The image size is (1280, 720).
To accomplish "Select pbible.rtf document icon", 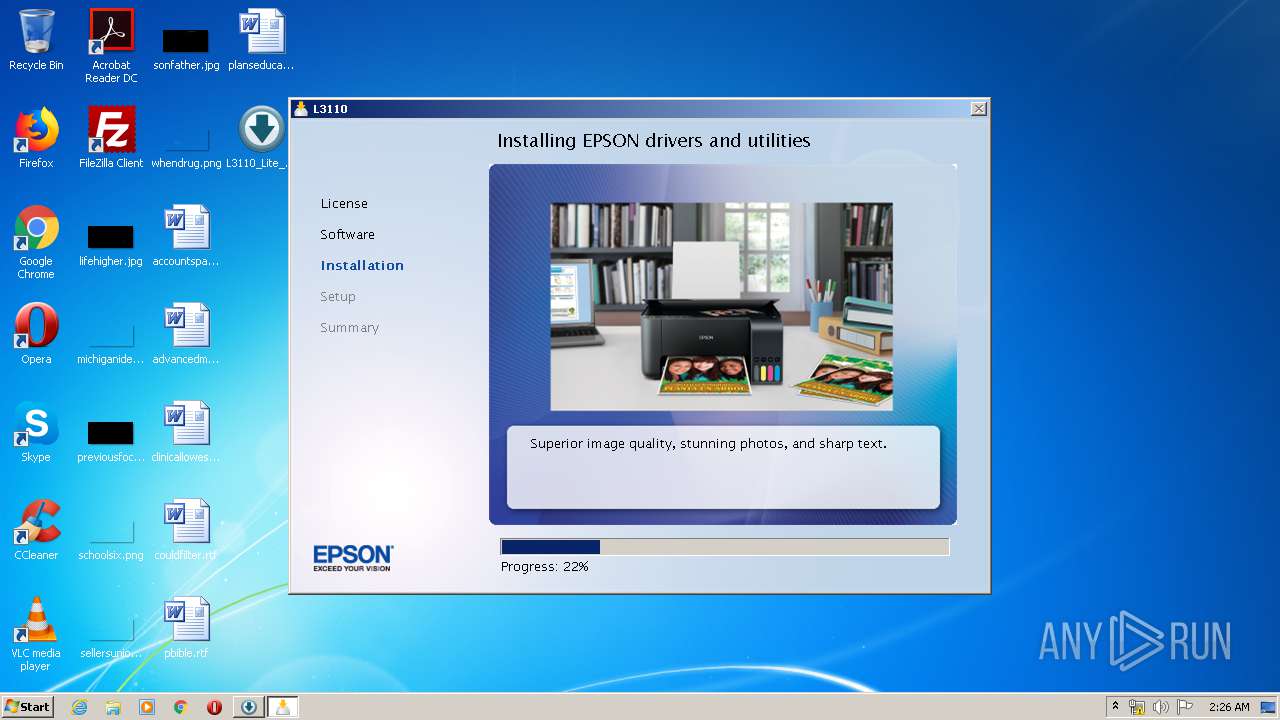I will click(x=186, y=628).
